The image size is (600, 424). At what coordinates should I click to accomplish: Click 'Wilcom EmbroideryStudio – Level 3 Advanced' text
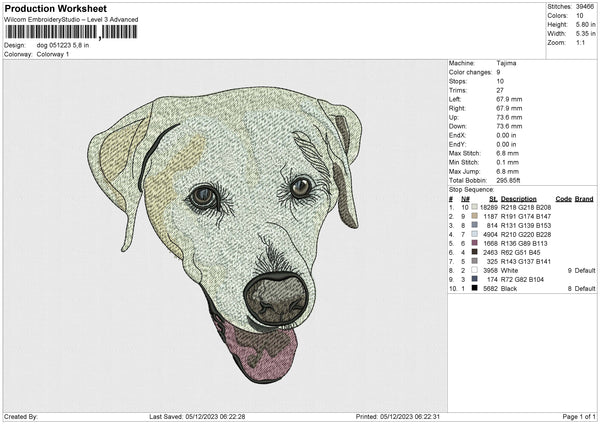click(71, 20)
